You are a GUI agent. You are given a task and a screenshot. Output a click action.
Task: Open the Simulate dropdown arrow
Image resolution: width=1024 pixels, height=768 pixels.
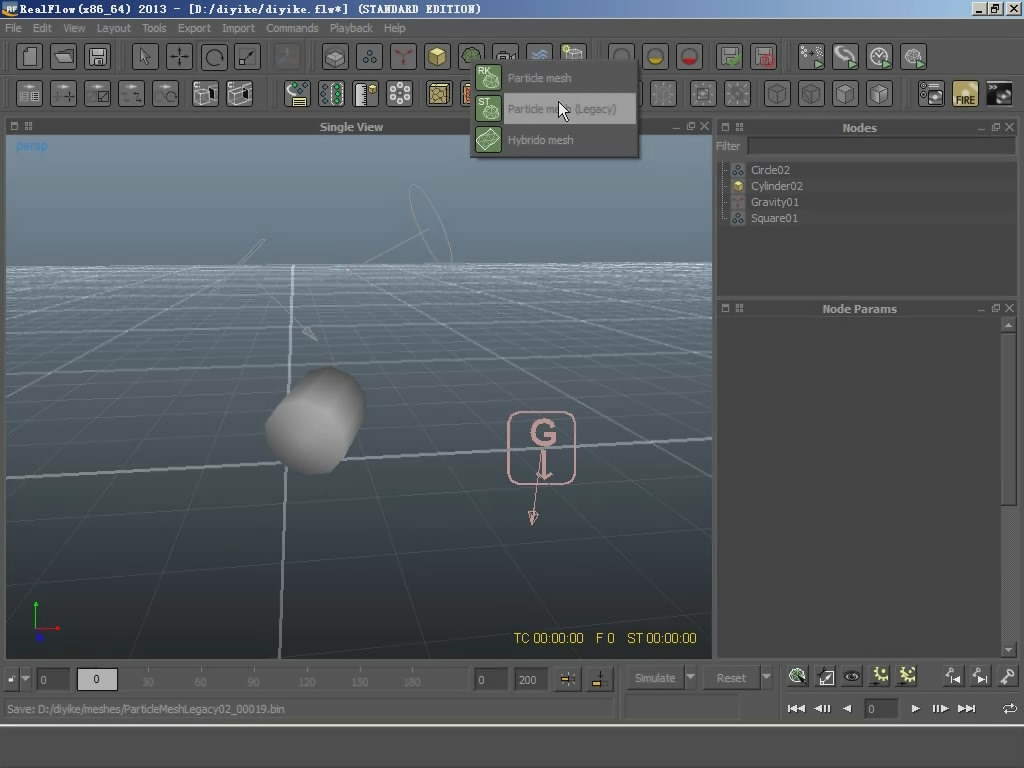(690, 677)
